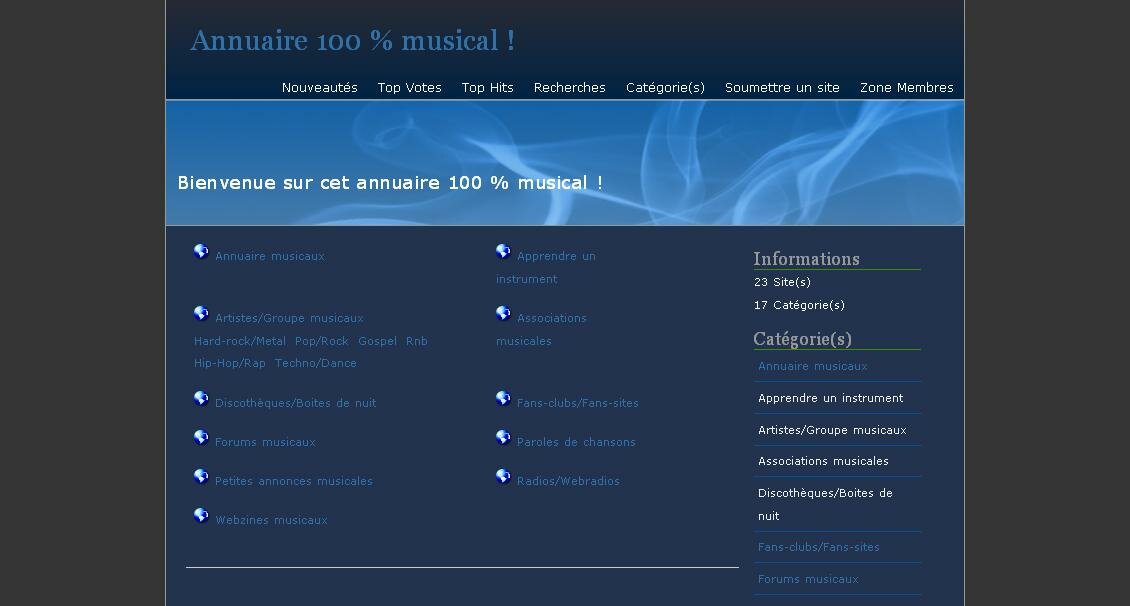This screenshot has width=1130, height=606.
Task: Open the Radios/Webradios category
Action: click(x=568, y=481)
